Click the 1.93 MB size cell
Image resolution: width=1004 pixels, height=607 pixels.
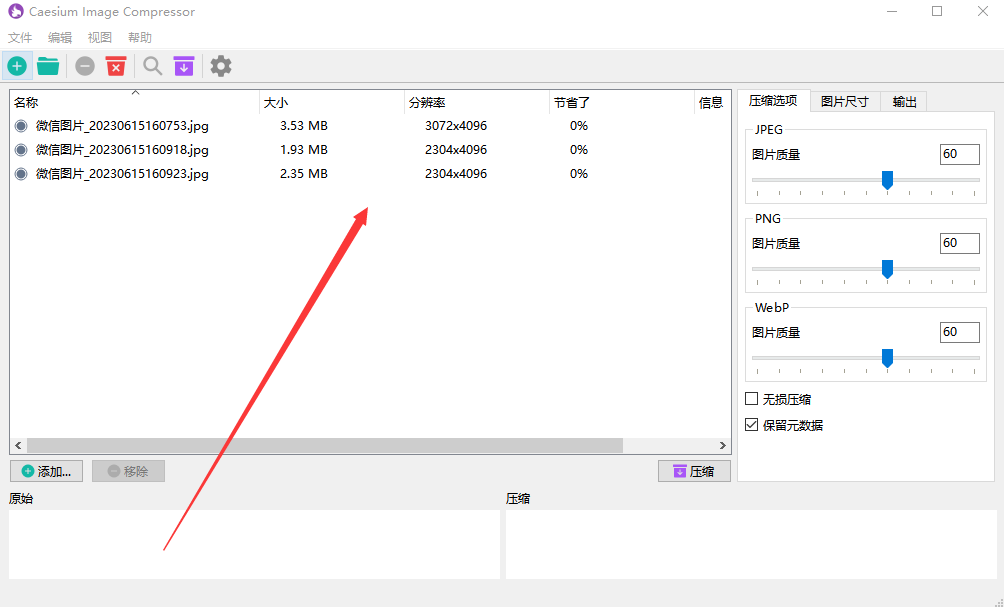click(x=304, y=150)
